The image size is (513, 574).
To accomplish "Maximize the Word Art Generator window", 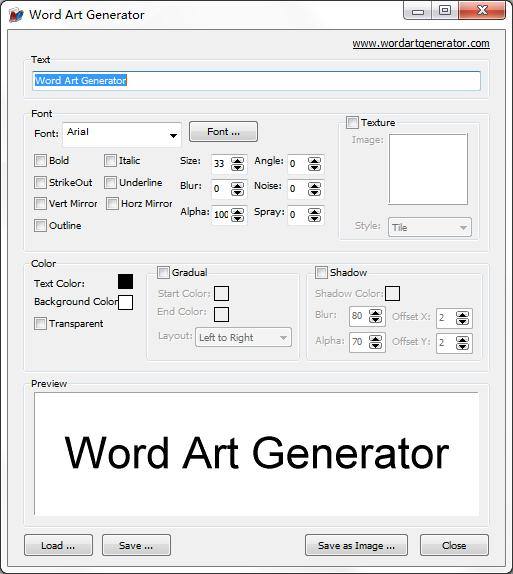I will [445, 11].
